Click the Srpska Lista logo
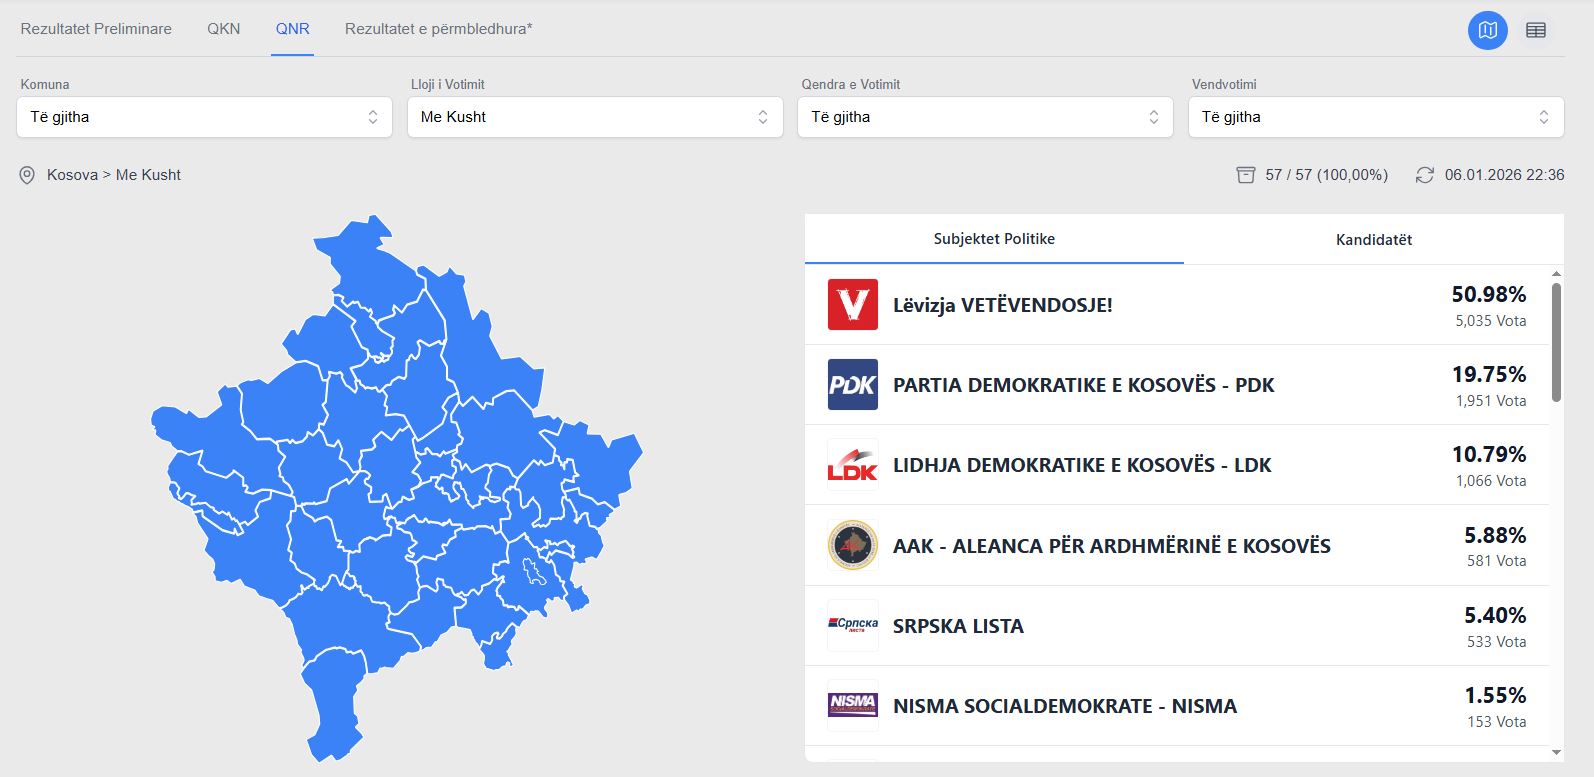The image size is (1594, 777). (x=852, y=625)
